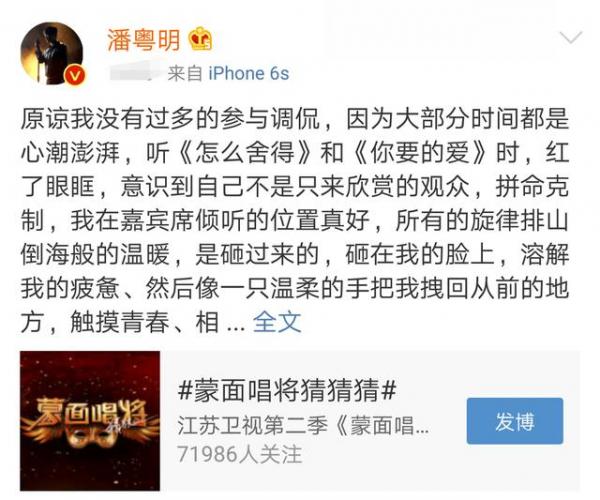
Task: Open the 潘粤明 username link
Action: point(143,40)
